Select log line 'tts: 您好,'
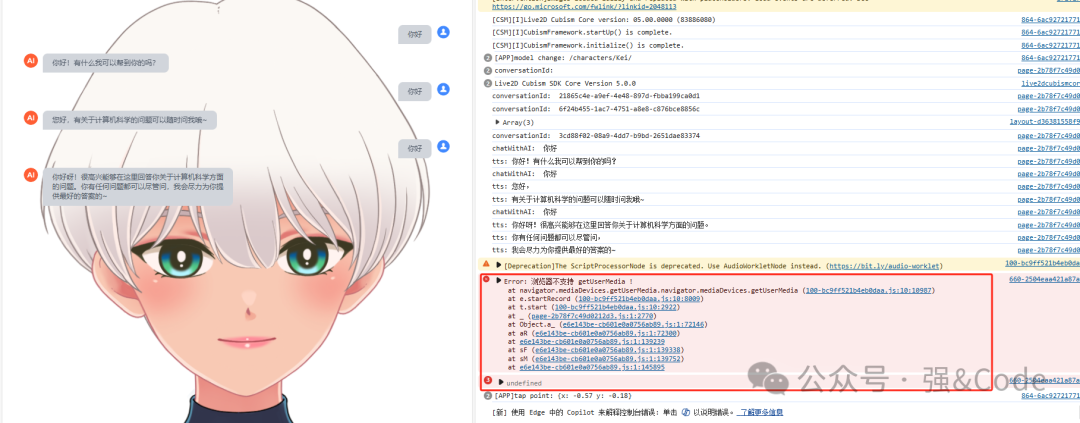The width and height of the screenshot is (1080, 423). click(x=511, y=187)
